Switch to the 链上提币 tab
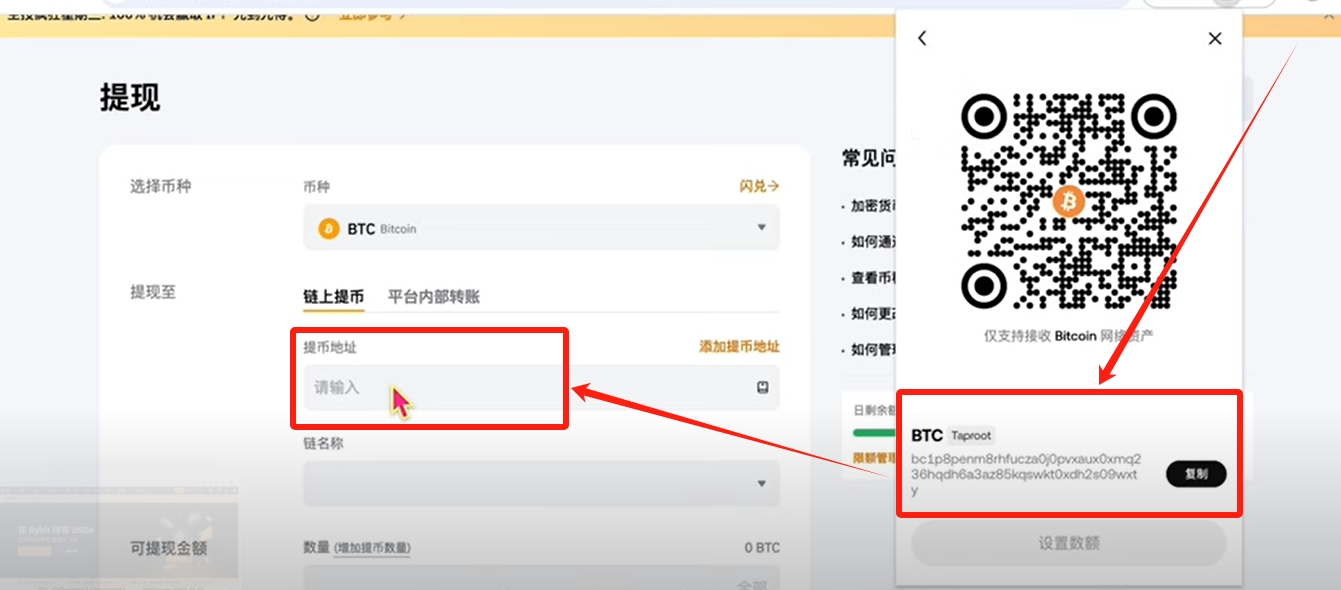Screen dimensions: 1341x590 (x=333, y=296)
